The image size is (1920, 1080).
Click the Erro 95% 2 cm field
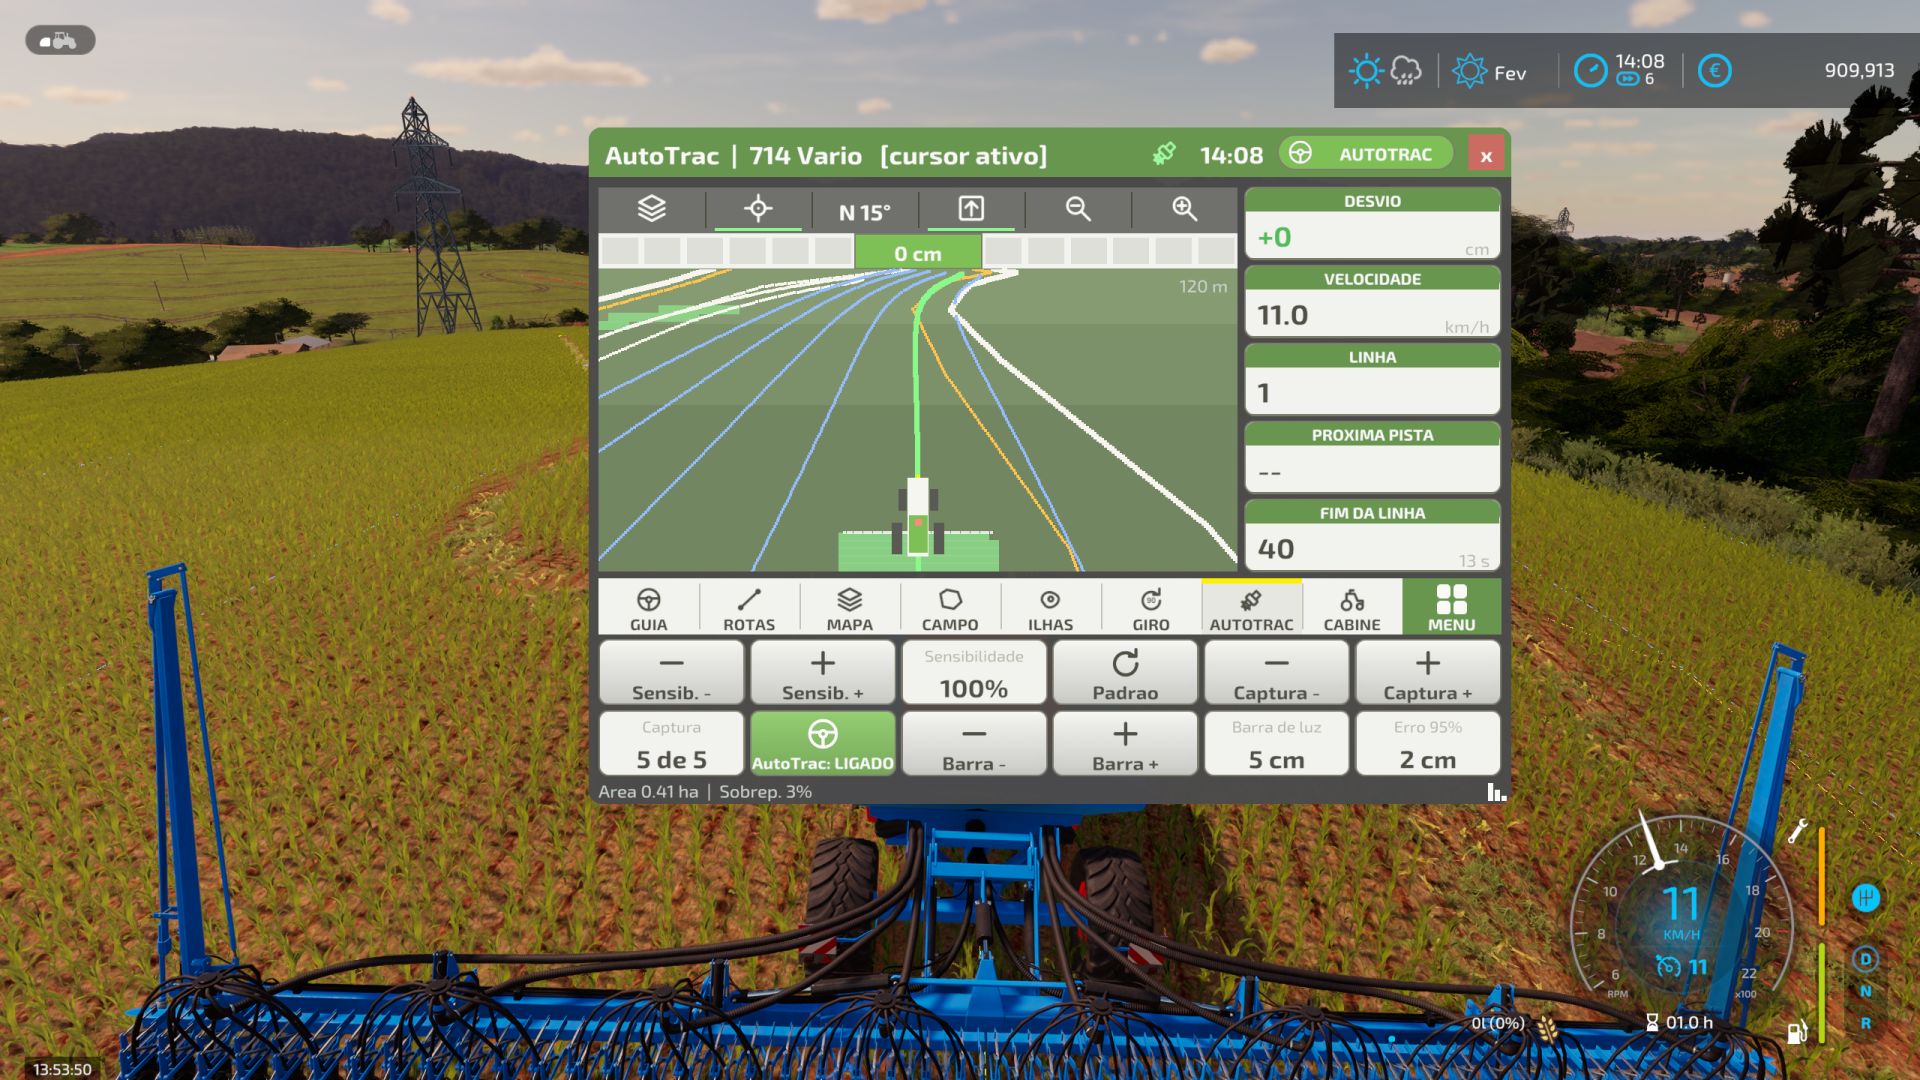pos(1427,744)
